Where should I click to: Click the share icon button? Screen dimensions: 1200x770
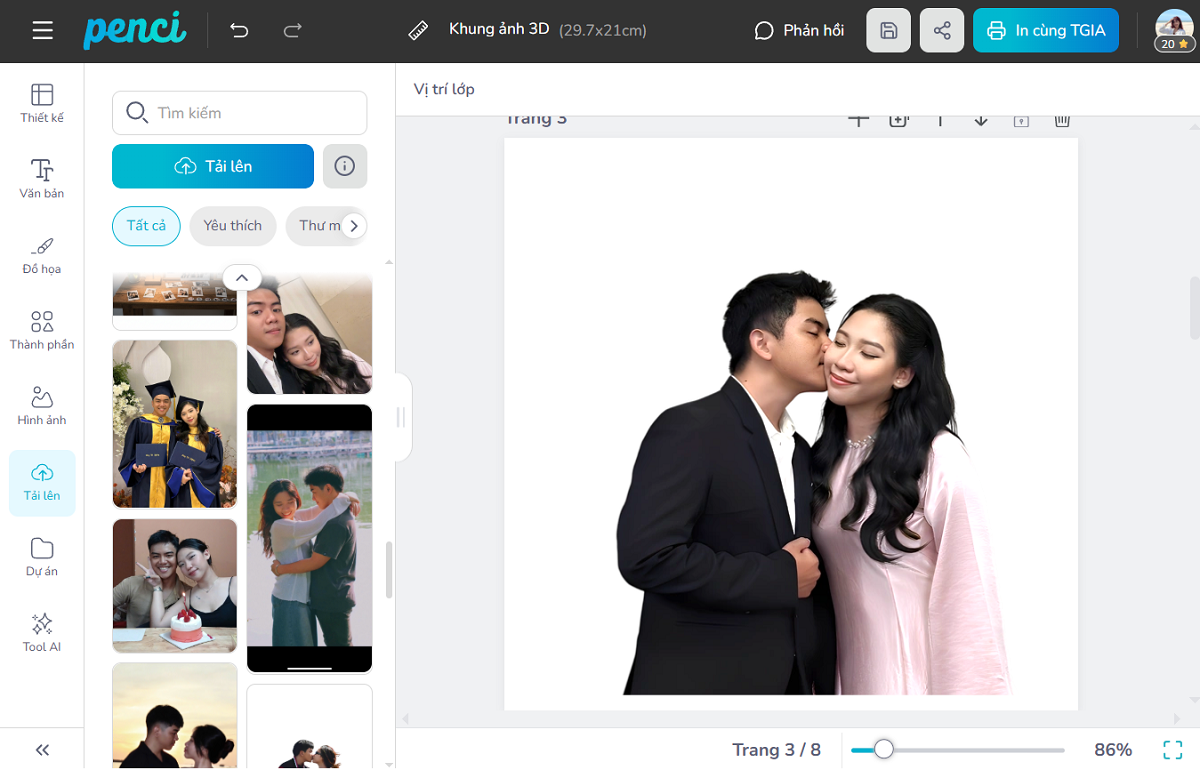[x=942, y=30]
